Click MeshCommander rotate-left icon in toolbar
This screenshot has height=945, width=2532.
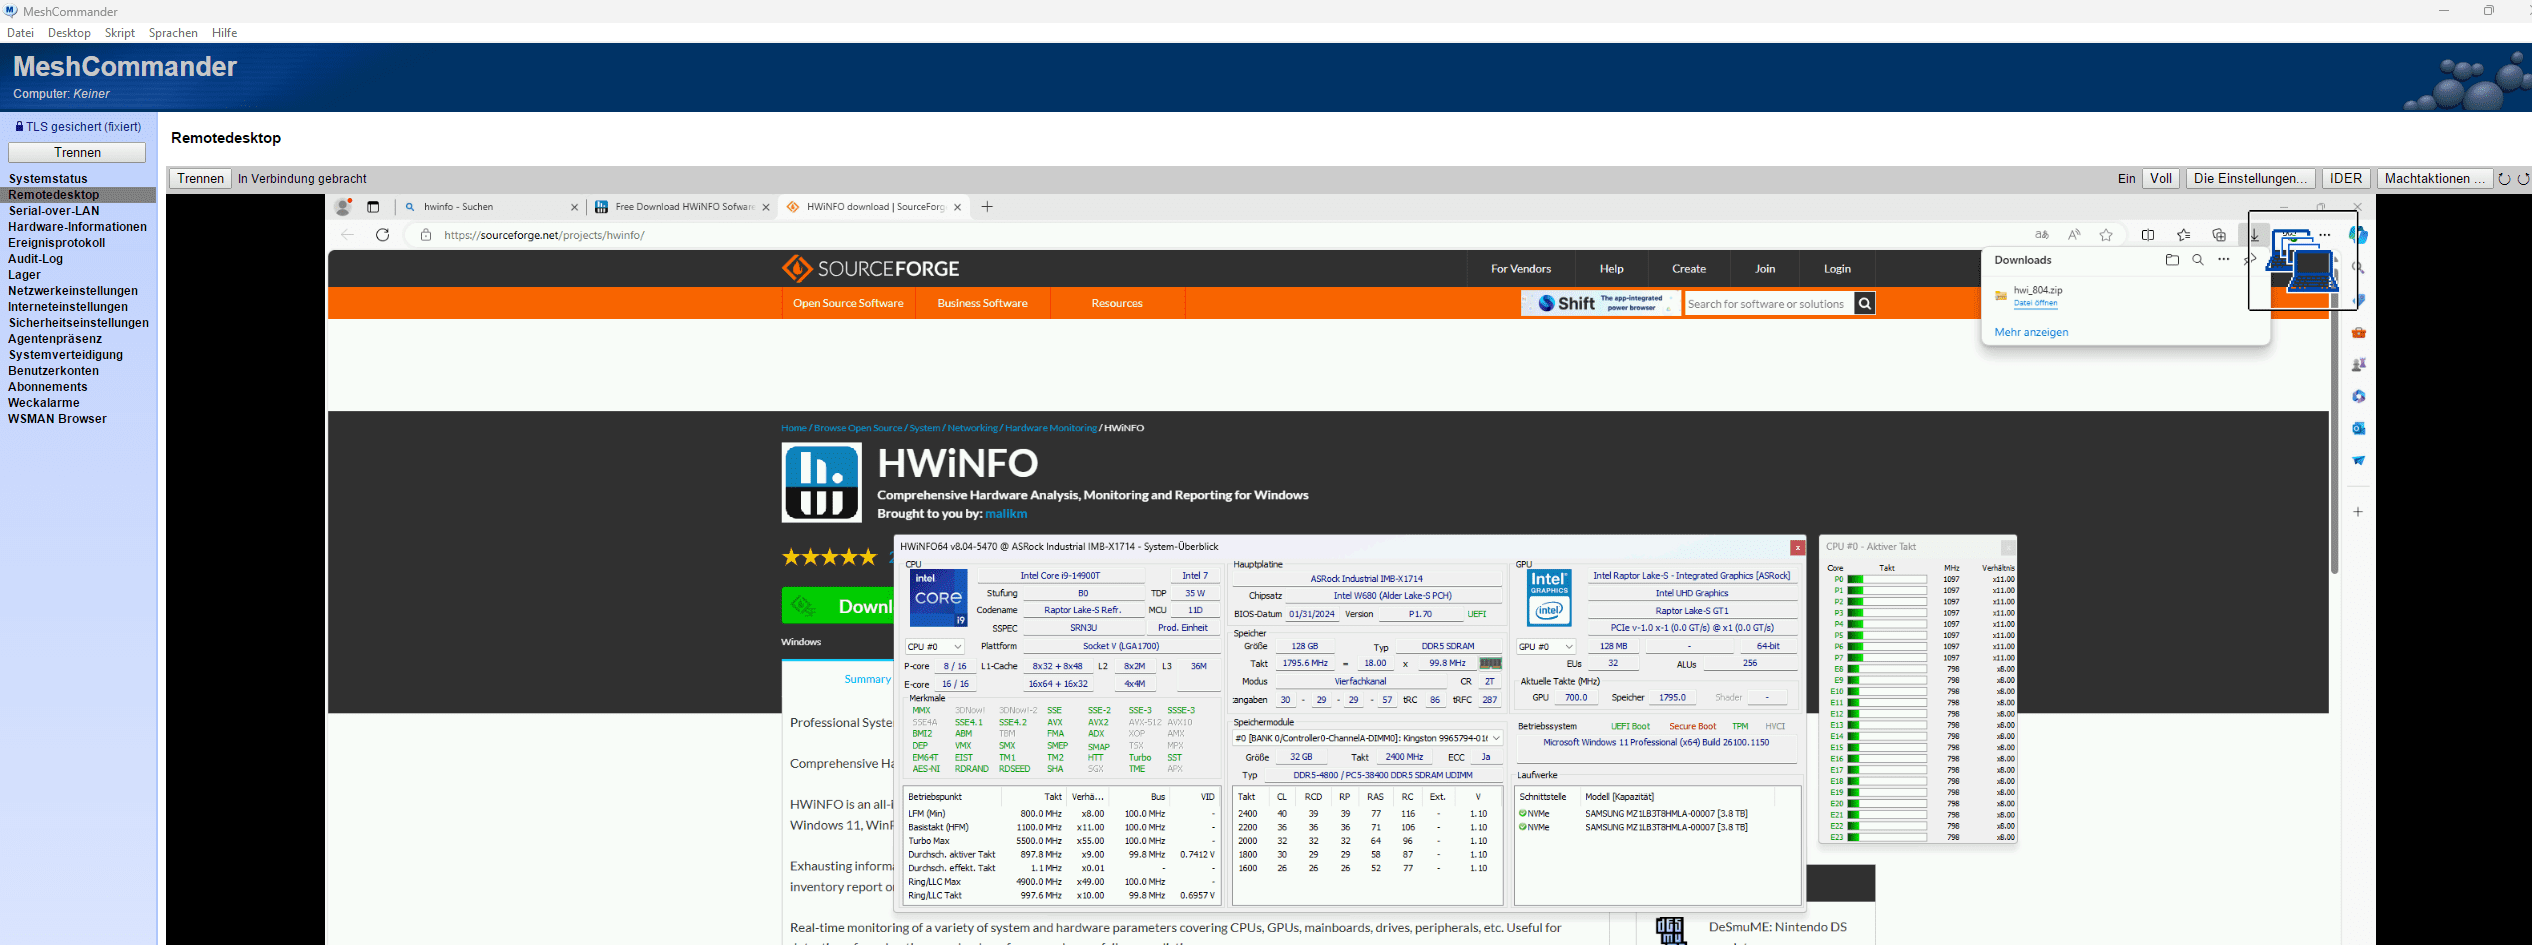(x=2504, y=179)
